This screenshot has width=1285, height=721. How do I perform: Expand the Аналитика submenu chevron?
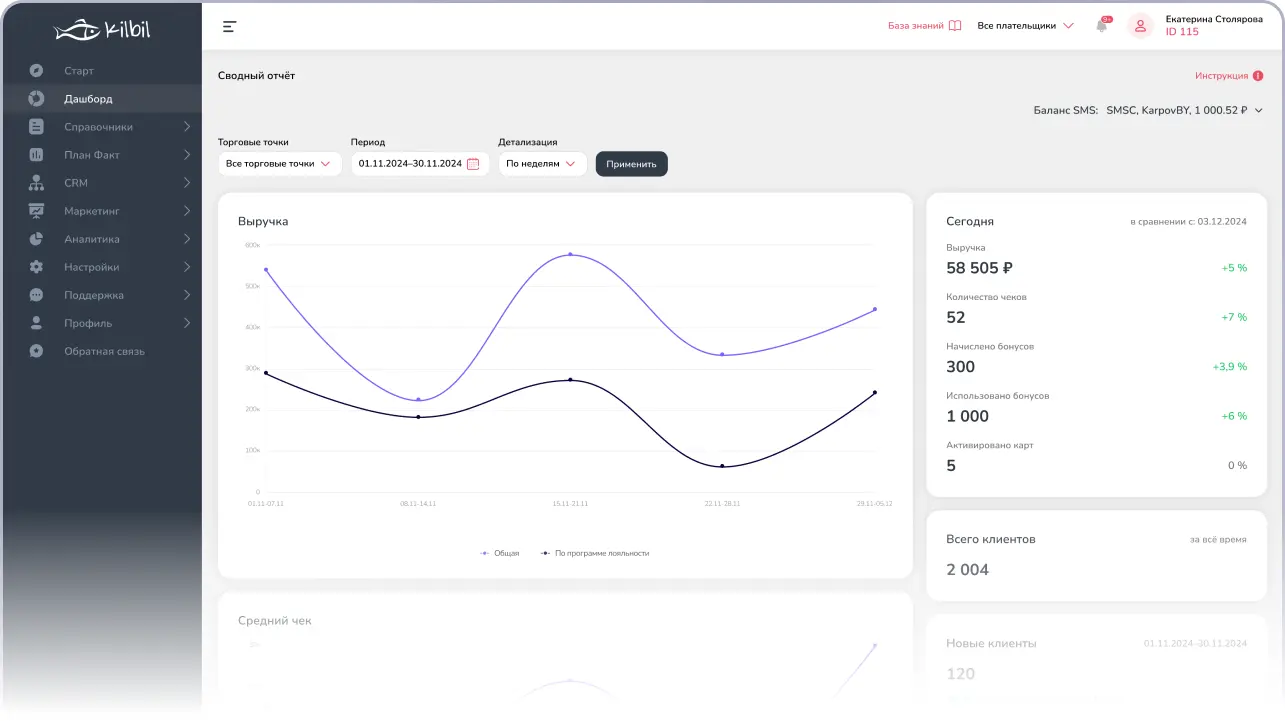[x=187, y=239]
